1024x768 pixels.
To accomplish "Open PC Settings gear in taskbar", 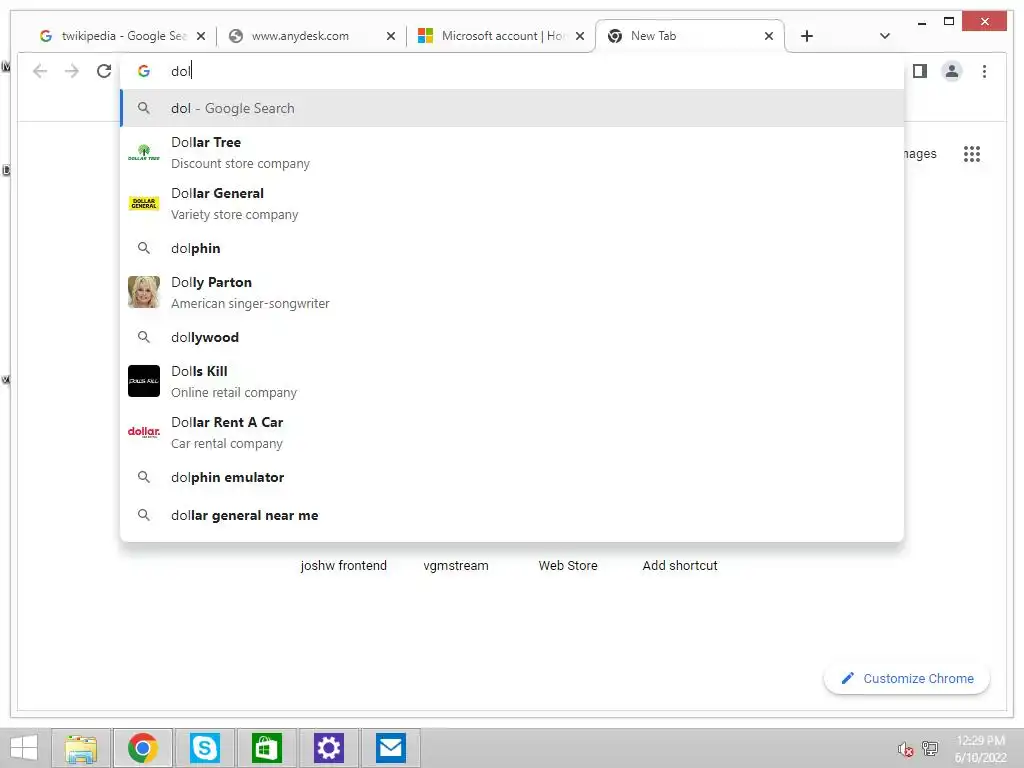I will click(x=328, y=748).
